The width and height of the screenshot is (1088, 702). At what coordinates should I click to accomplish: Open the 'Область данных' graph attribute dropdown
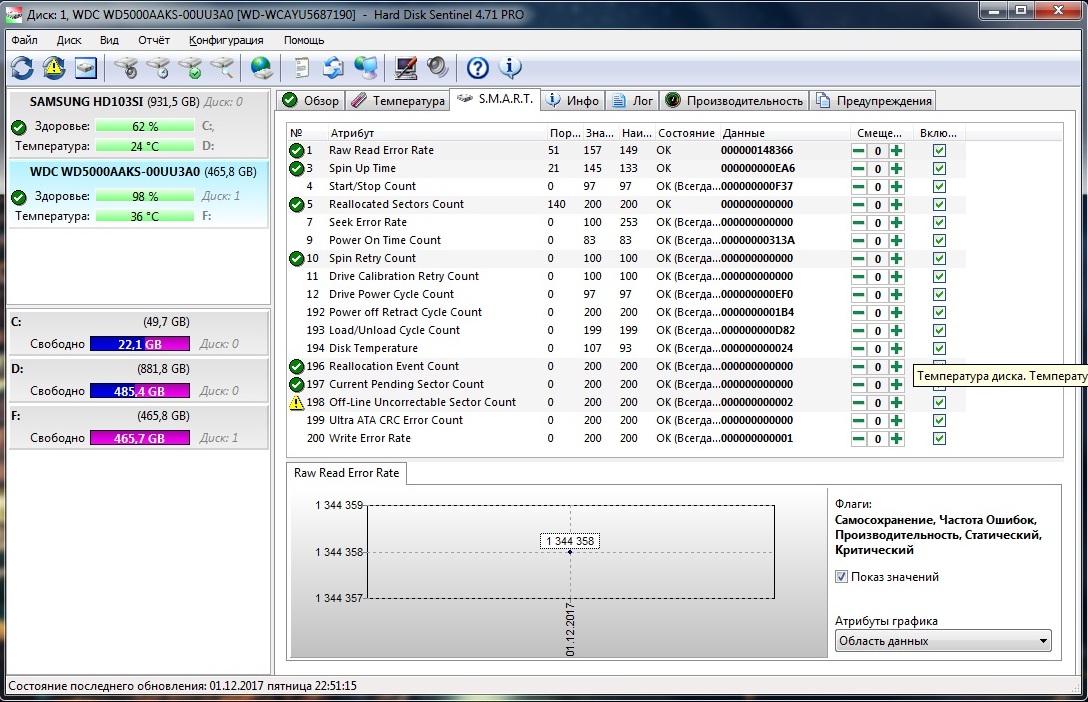[x=943, y=641]
